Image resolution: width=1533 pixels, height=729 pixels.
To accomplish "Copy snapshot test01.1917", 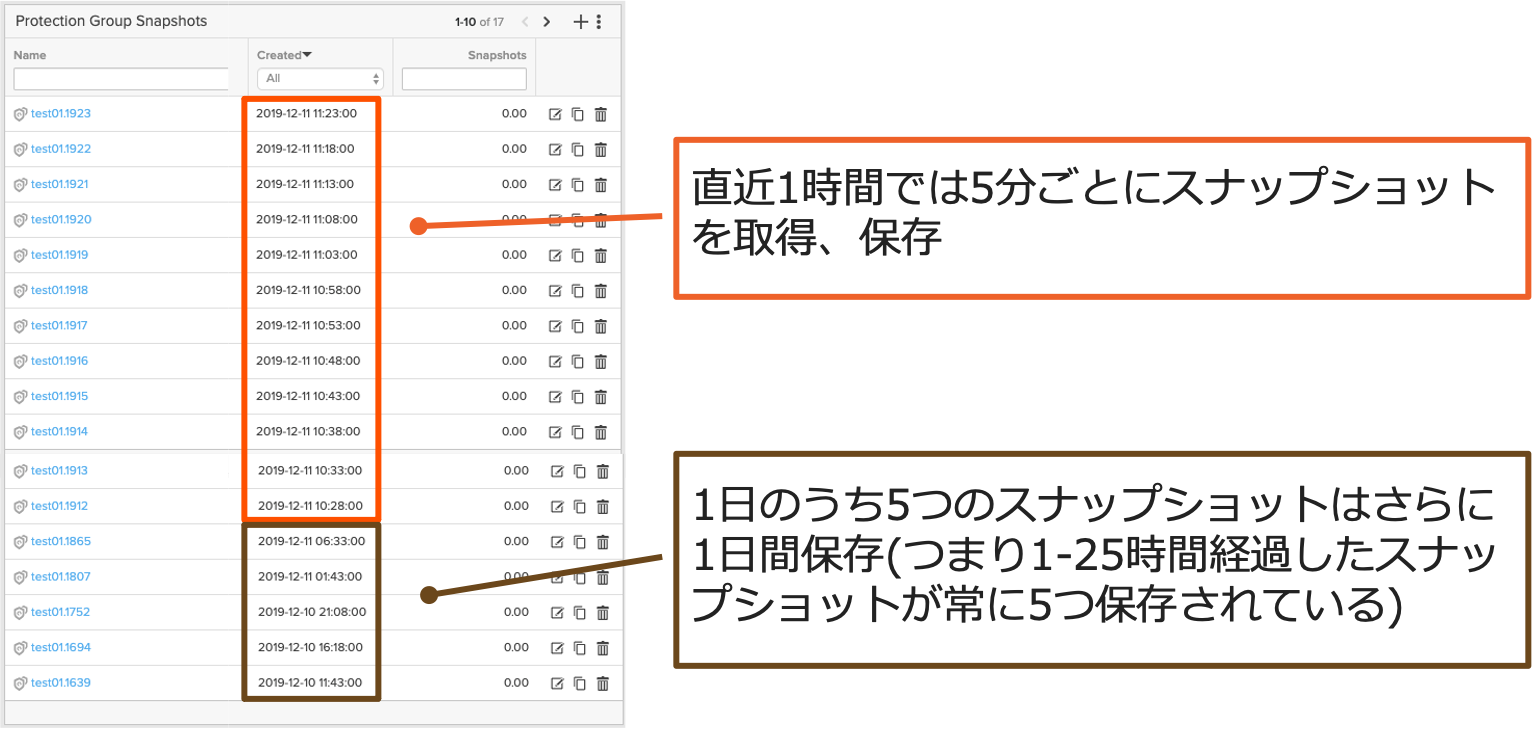I will 578,326.
